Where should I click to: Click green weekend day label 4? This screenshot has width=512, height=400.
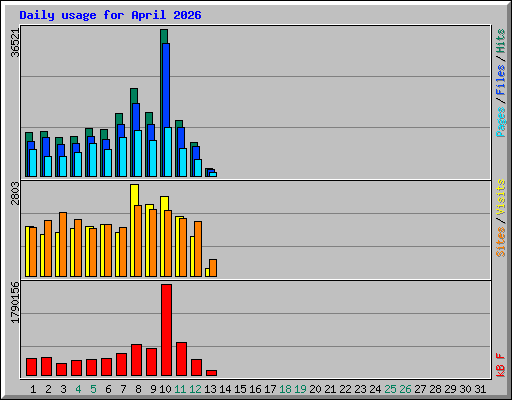(x=78, y=389)
